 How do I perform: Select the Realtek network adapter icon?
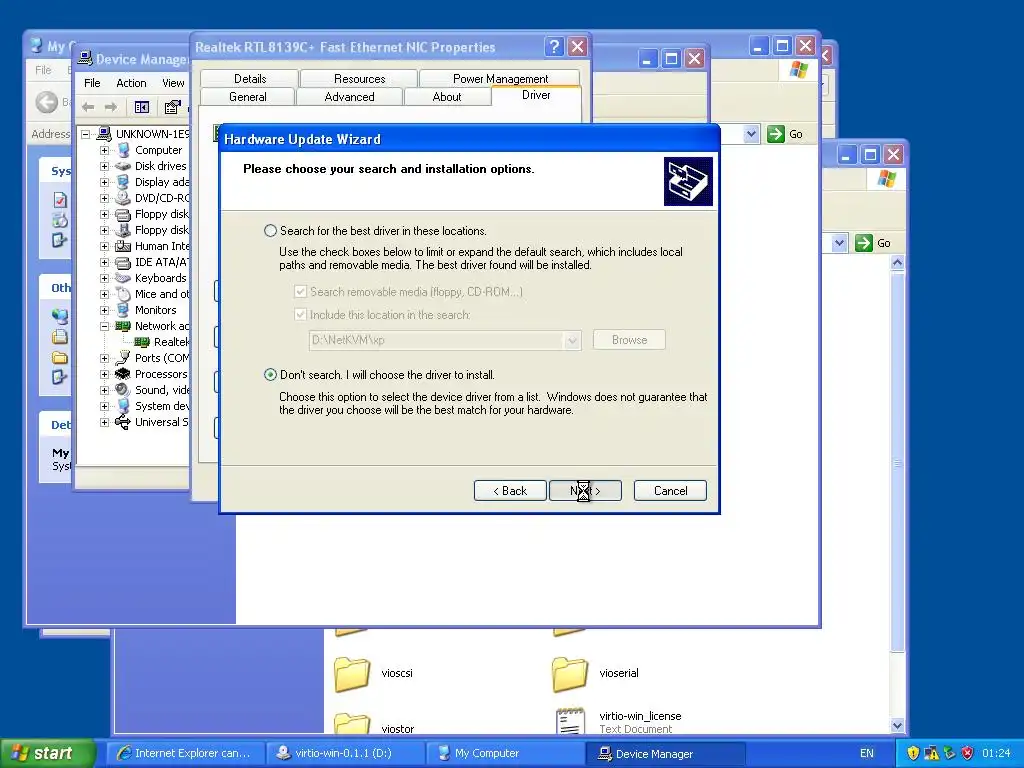[x=142, y=342]
